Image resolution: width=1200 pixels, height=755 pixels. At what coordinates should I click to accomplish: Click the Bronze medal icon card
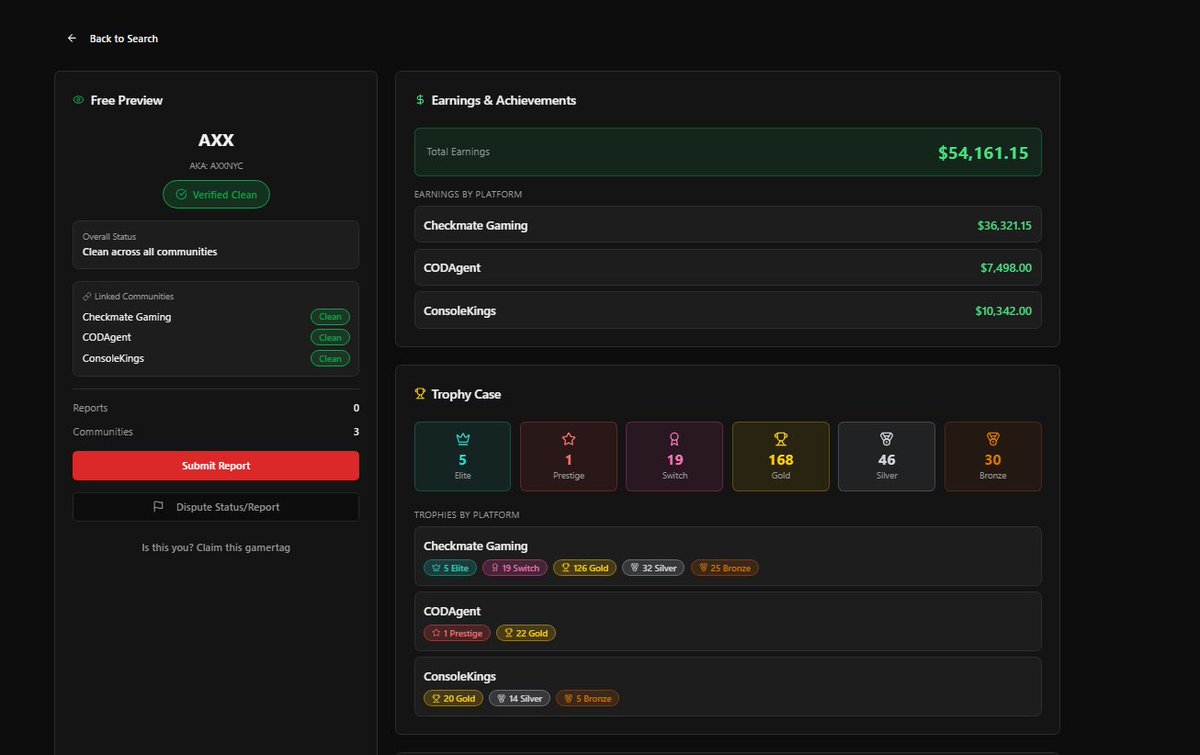tap(993, 456)
